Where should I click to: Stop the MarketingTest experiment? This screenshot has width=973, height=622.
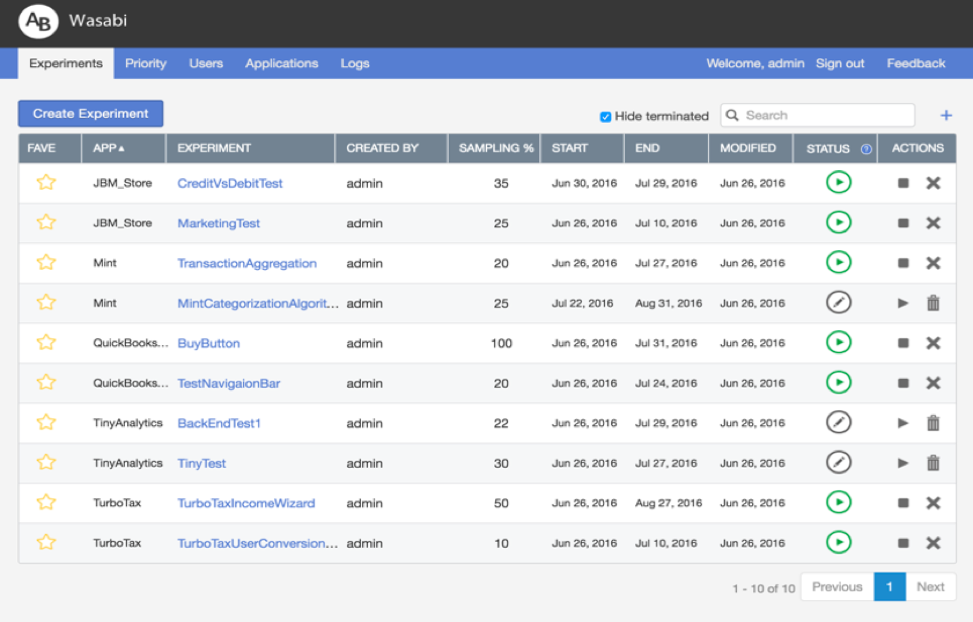(903, 223)
